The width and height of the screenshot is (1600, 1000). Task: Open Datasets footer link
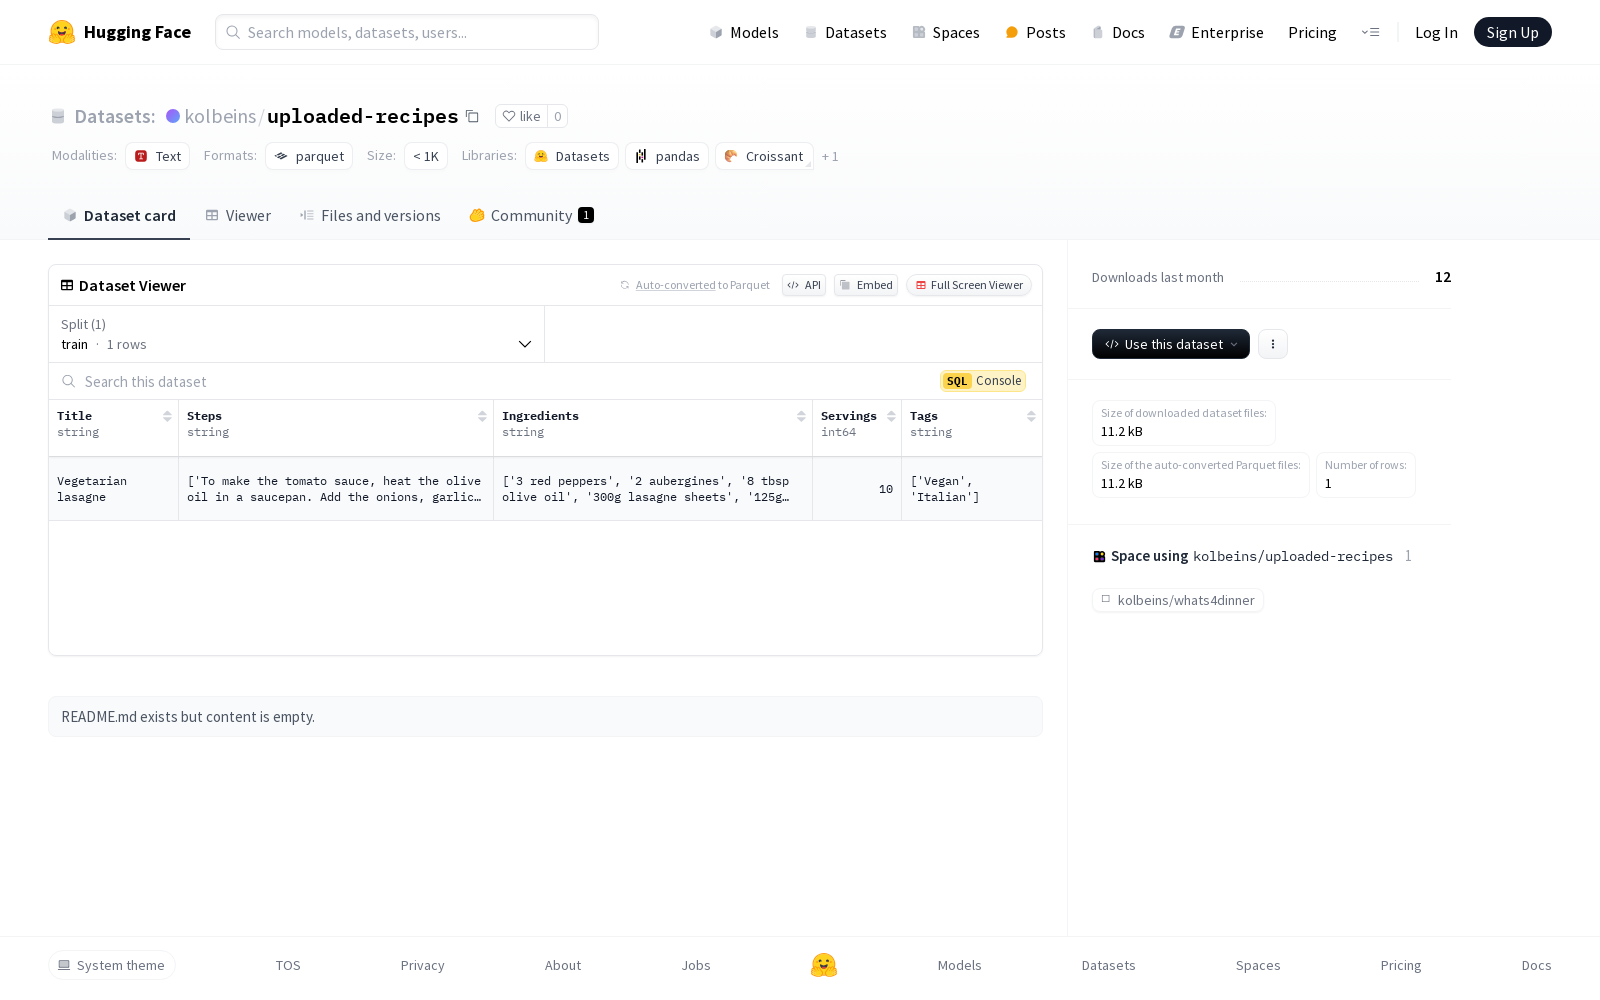click(1108, 965)
